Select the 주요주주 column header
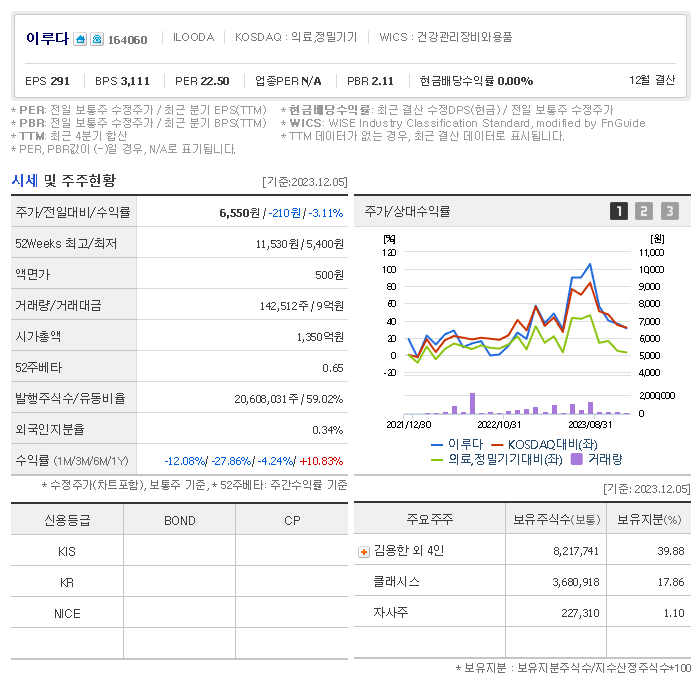 [x=430, y=519]
